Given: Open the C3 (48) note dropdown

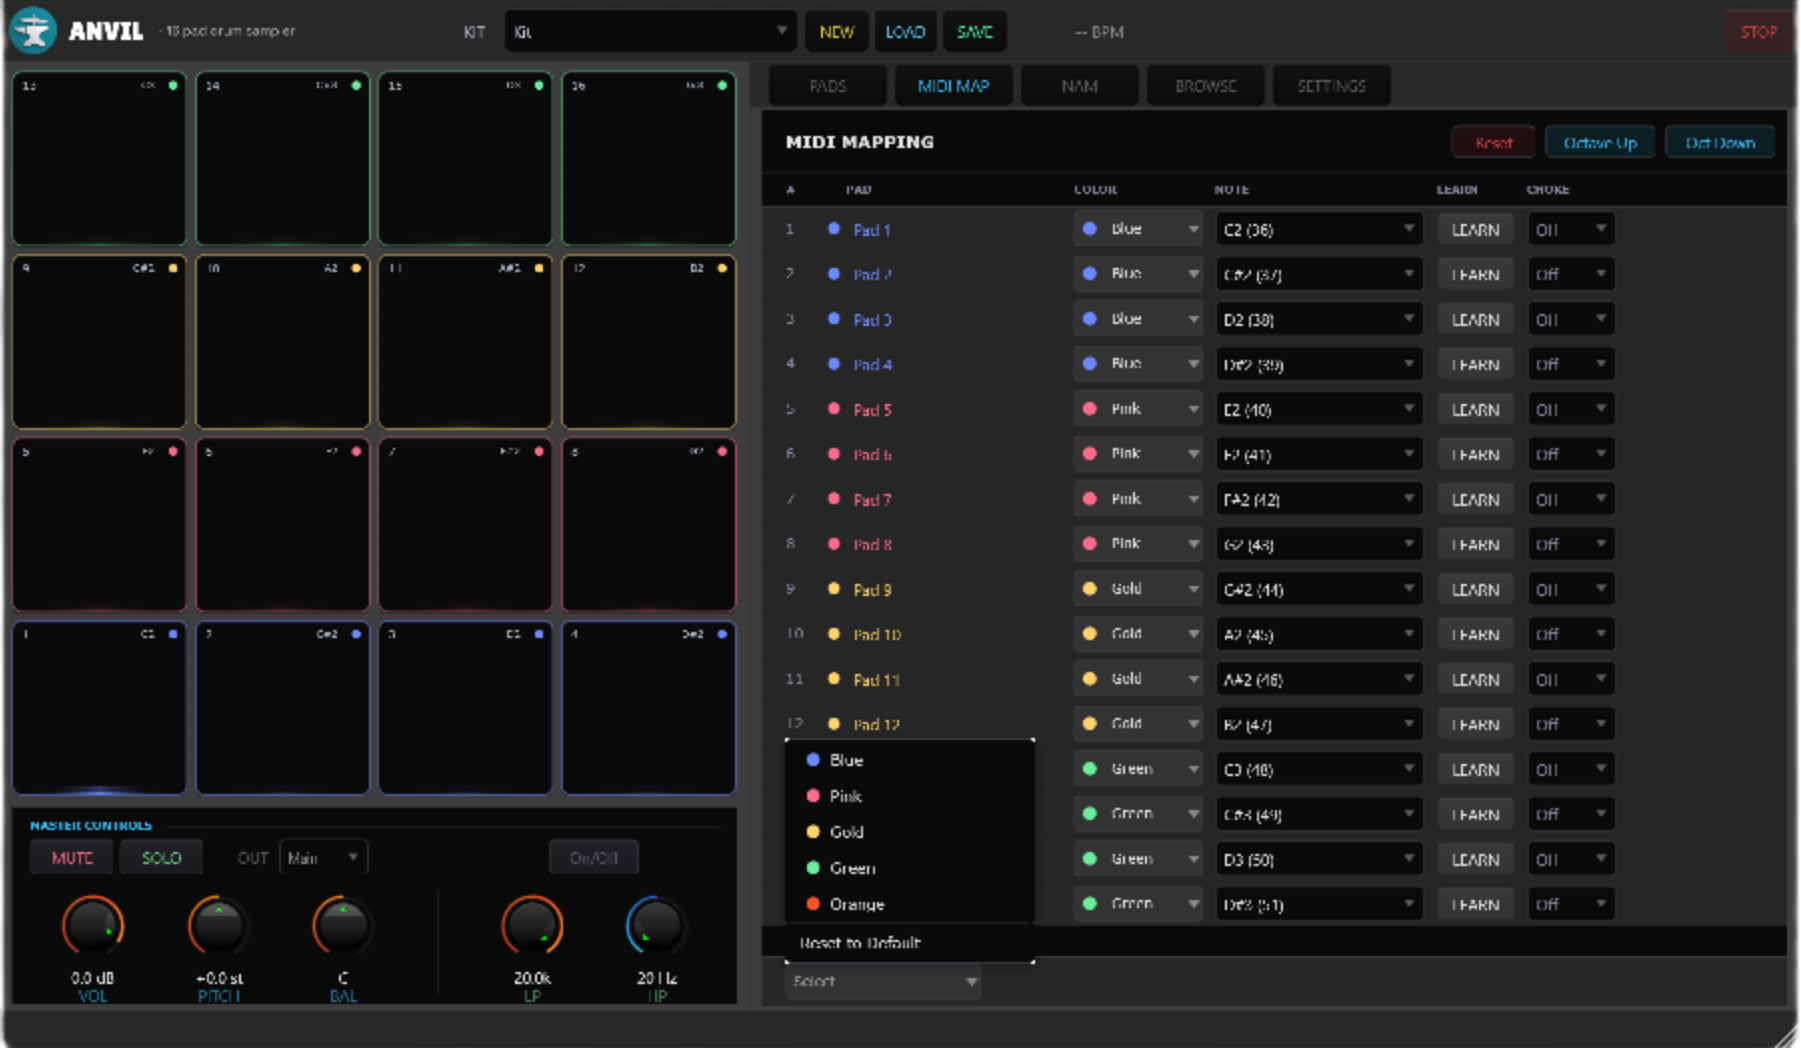Looking at the screenshot, I should click(x=1319, y=769).
